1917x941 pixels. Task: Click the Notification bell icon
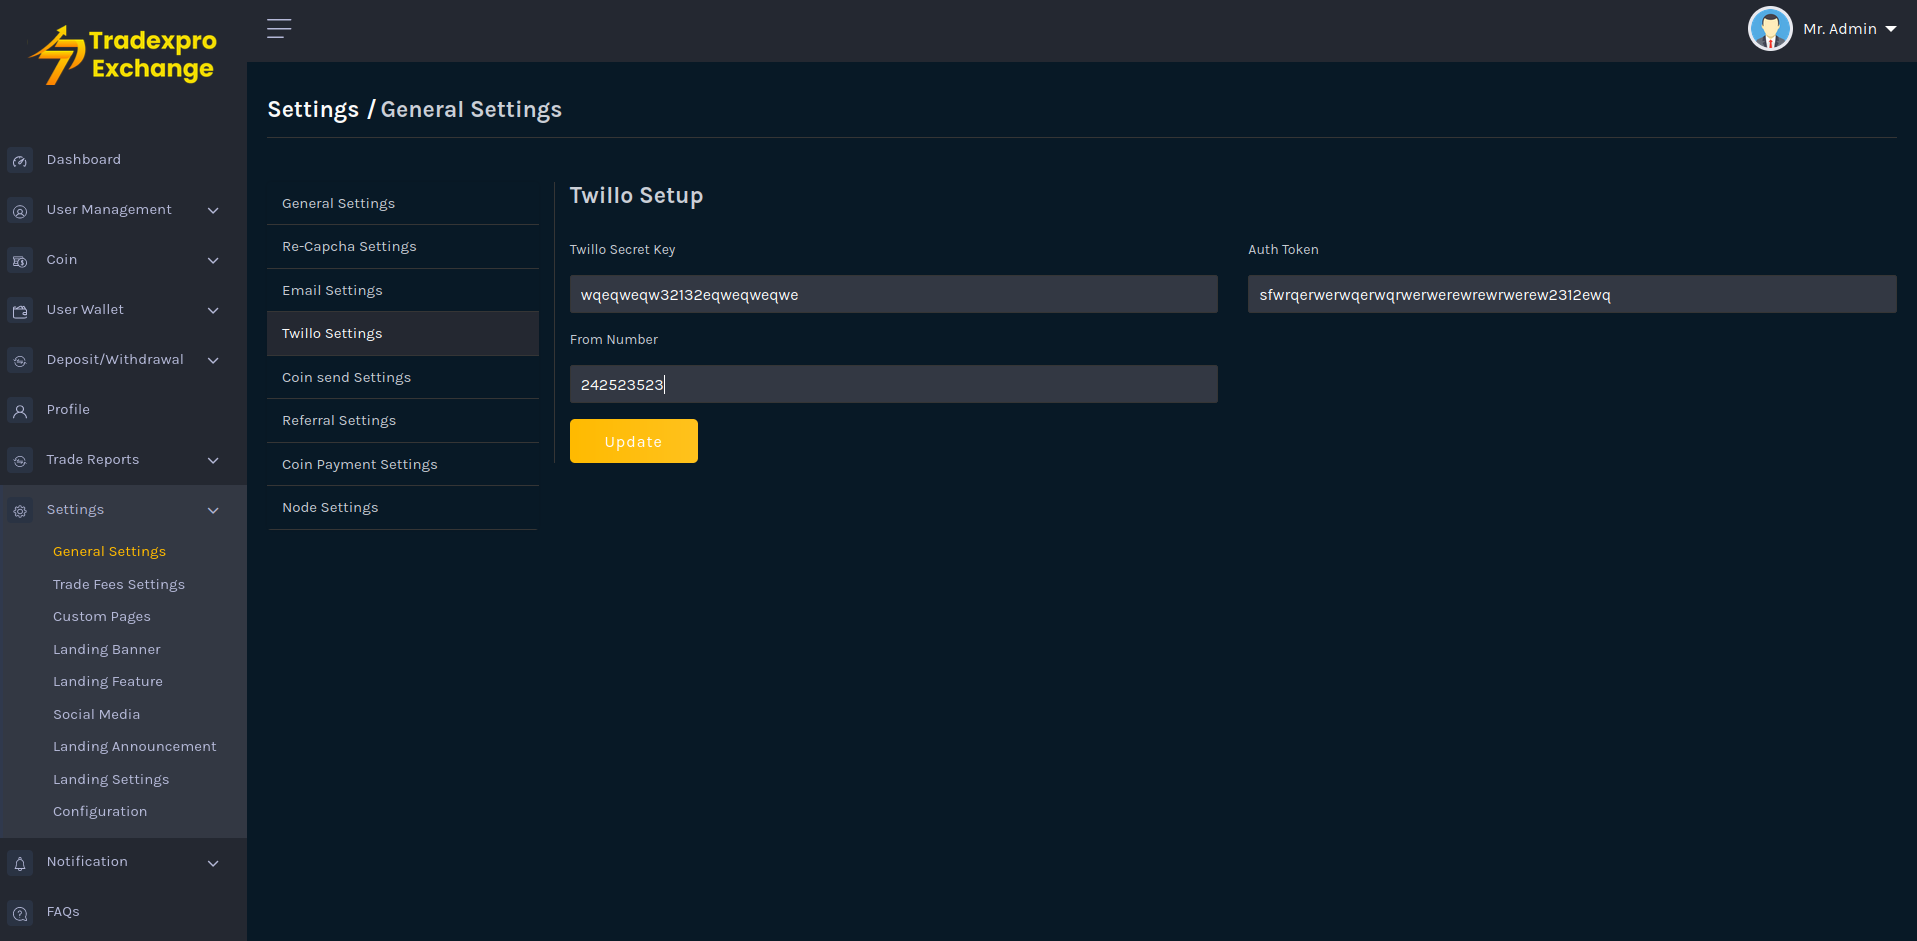(x=20, y=863)
